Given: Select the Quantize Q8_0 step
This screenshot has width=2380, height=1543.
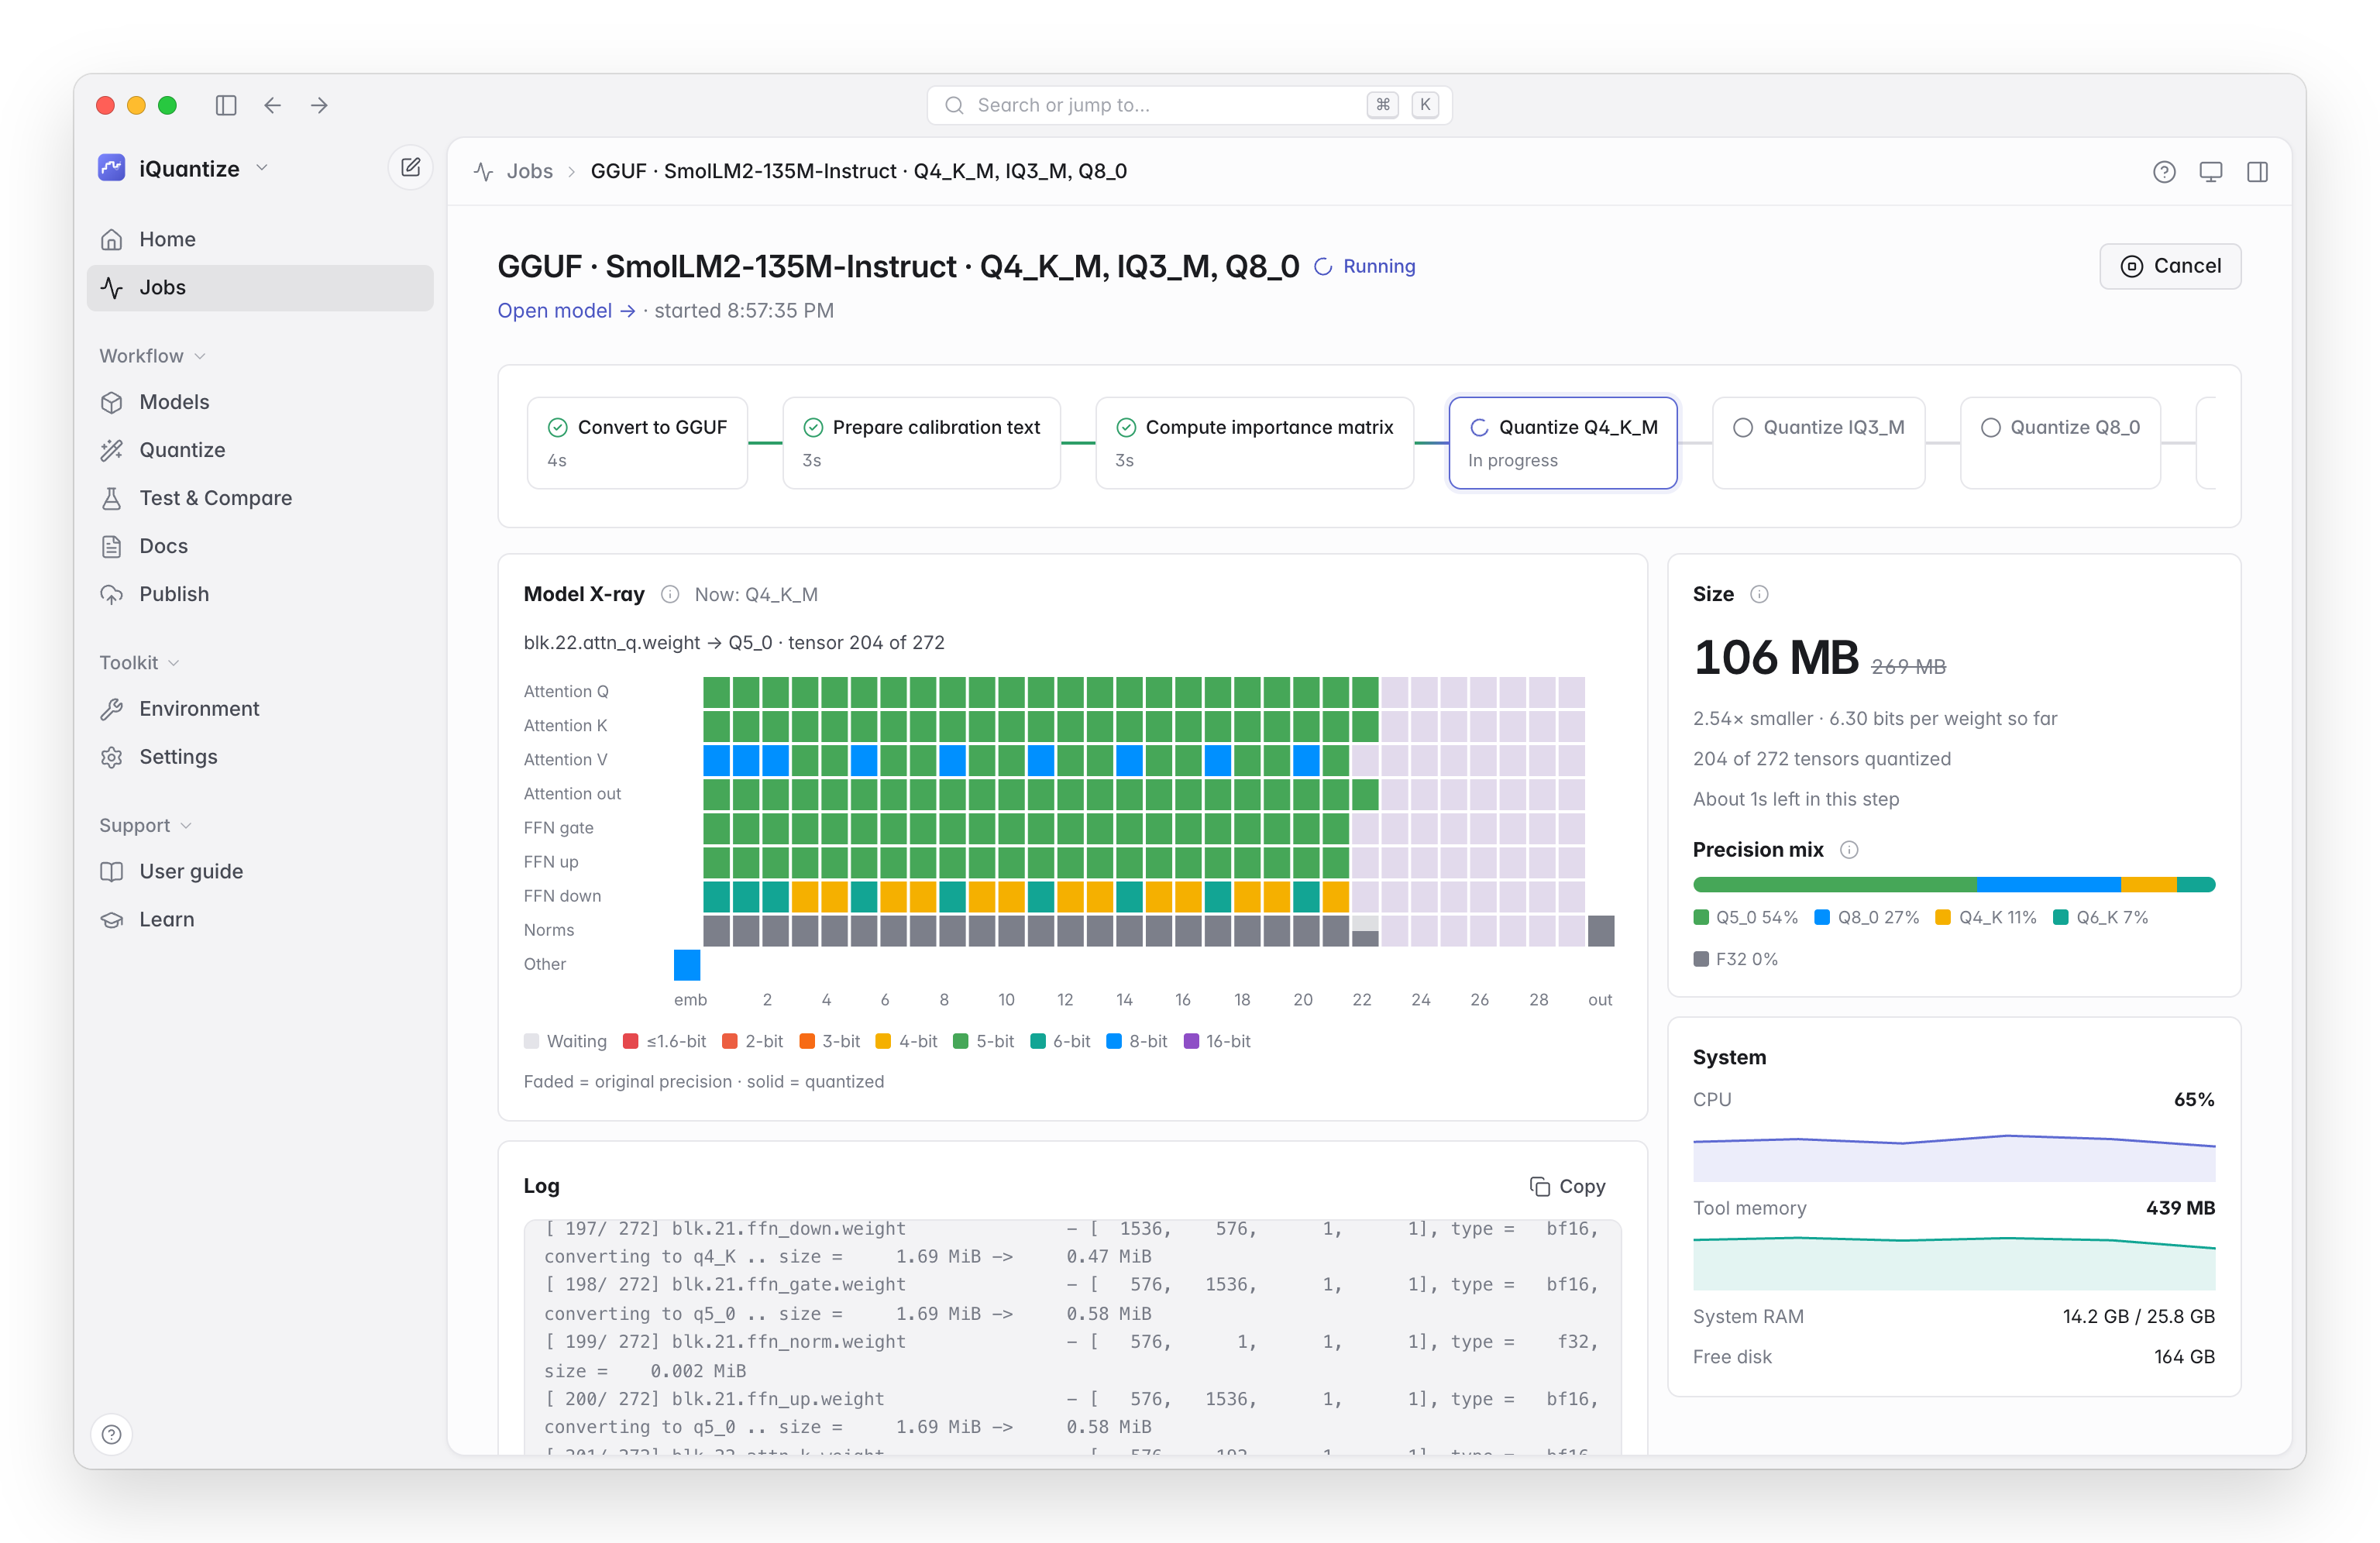Looking at the screenshot, I should [x=2061, y=443].
